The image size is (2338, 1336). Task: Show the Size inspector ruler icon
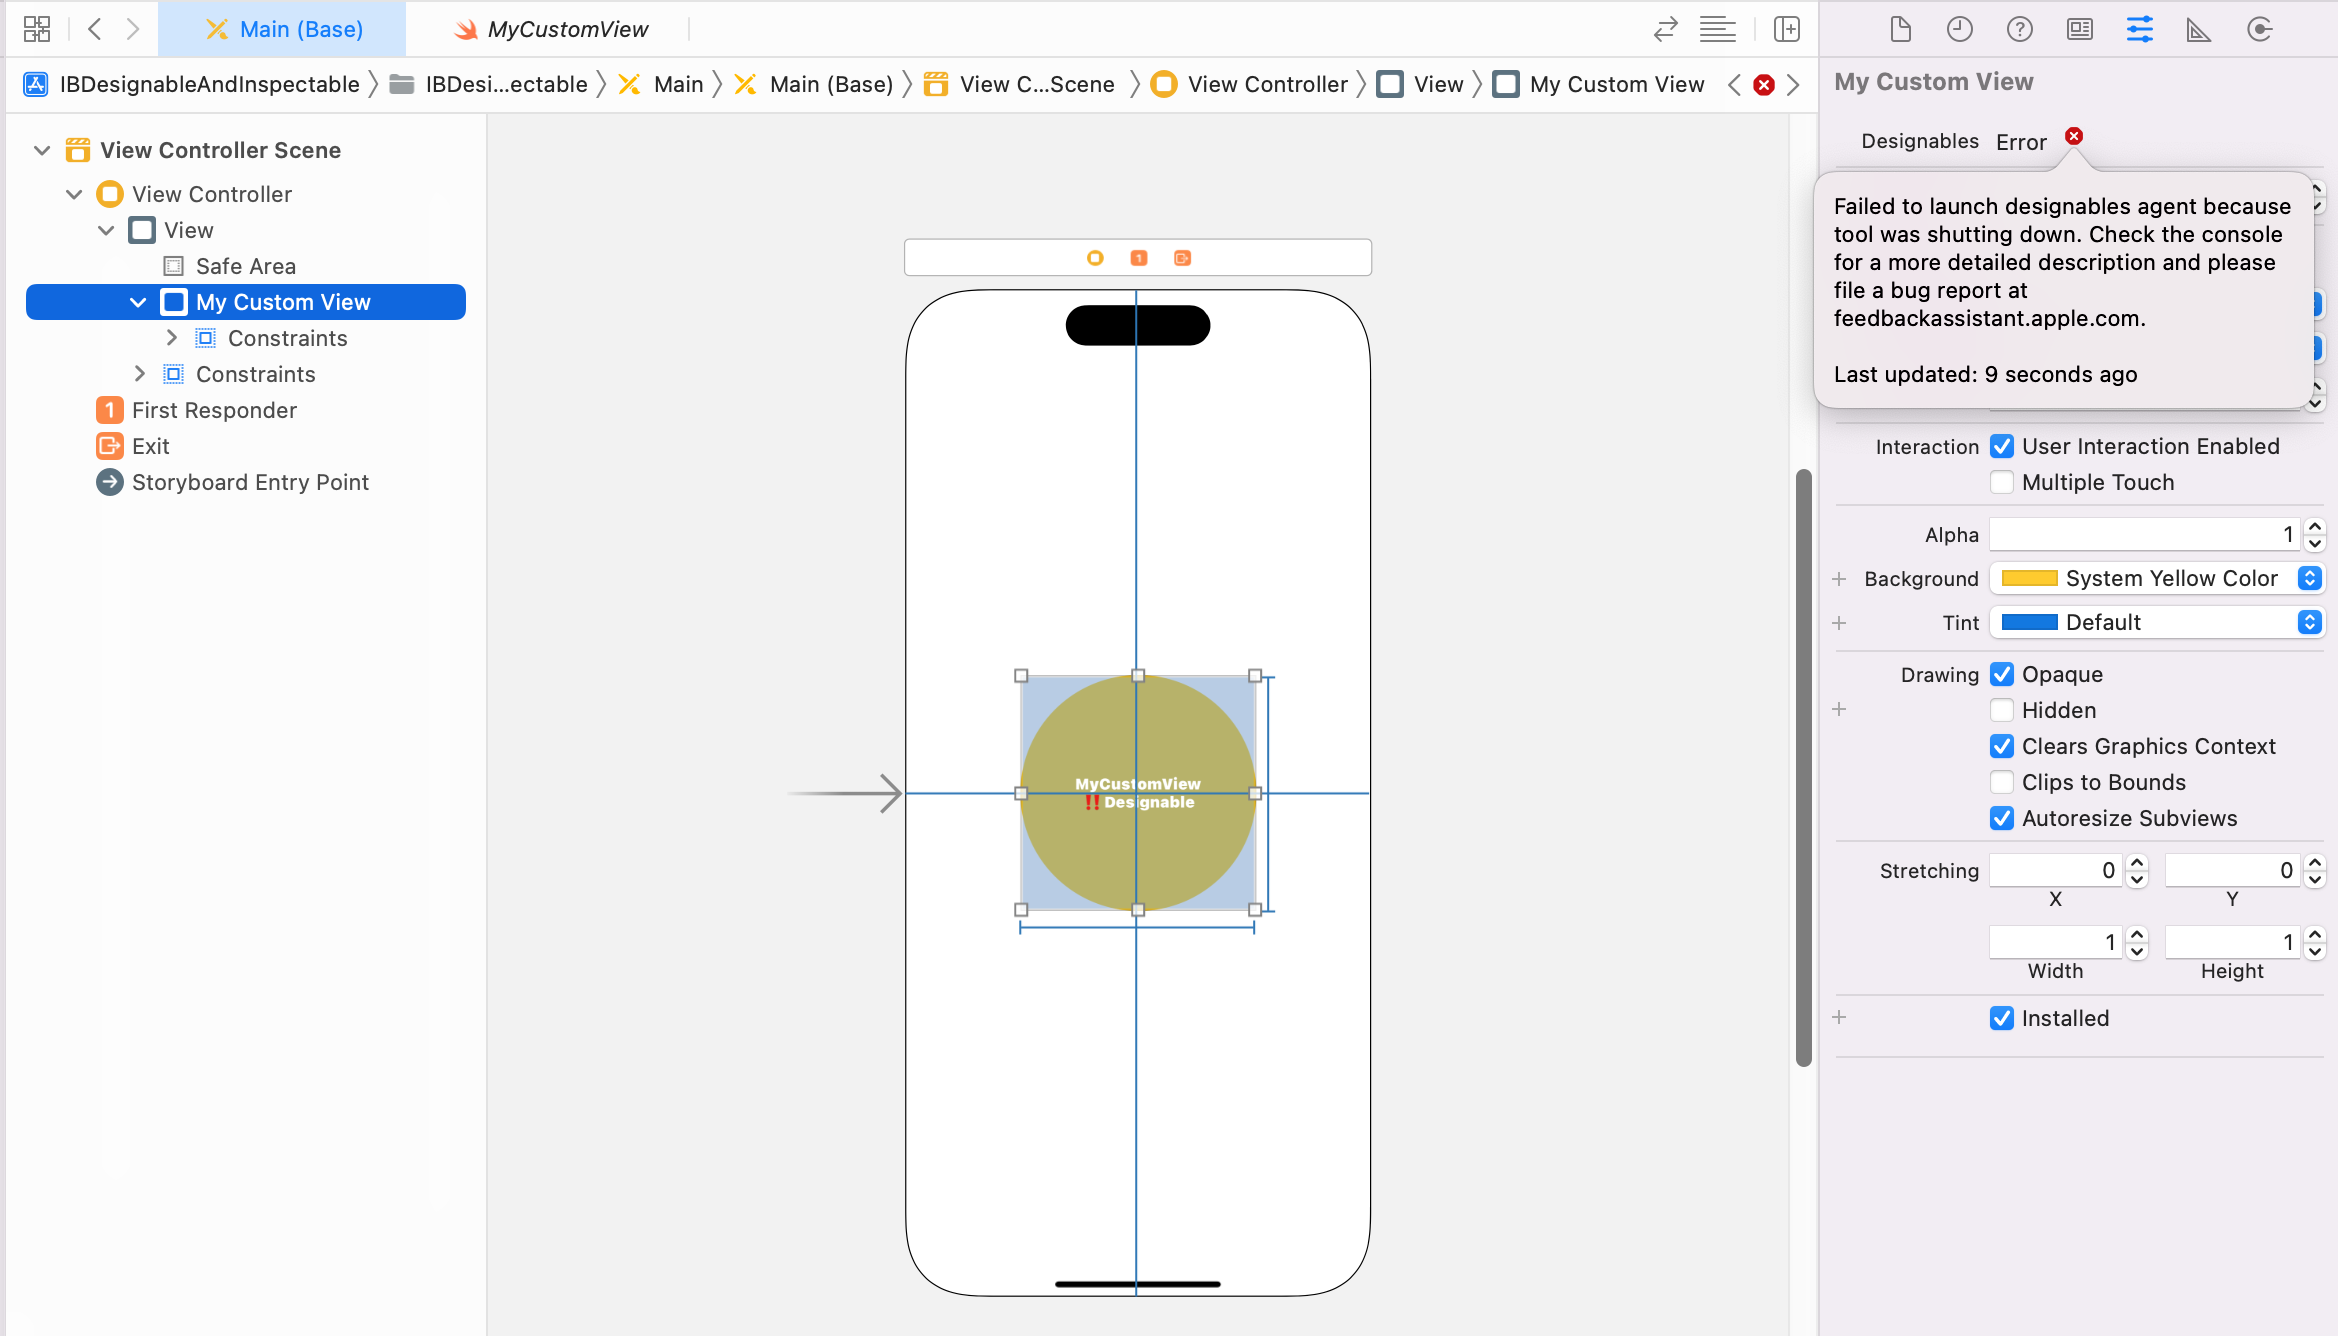point(2198,29)
